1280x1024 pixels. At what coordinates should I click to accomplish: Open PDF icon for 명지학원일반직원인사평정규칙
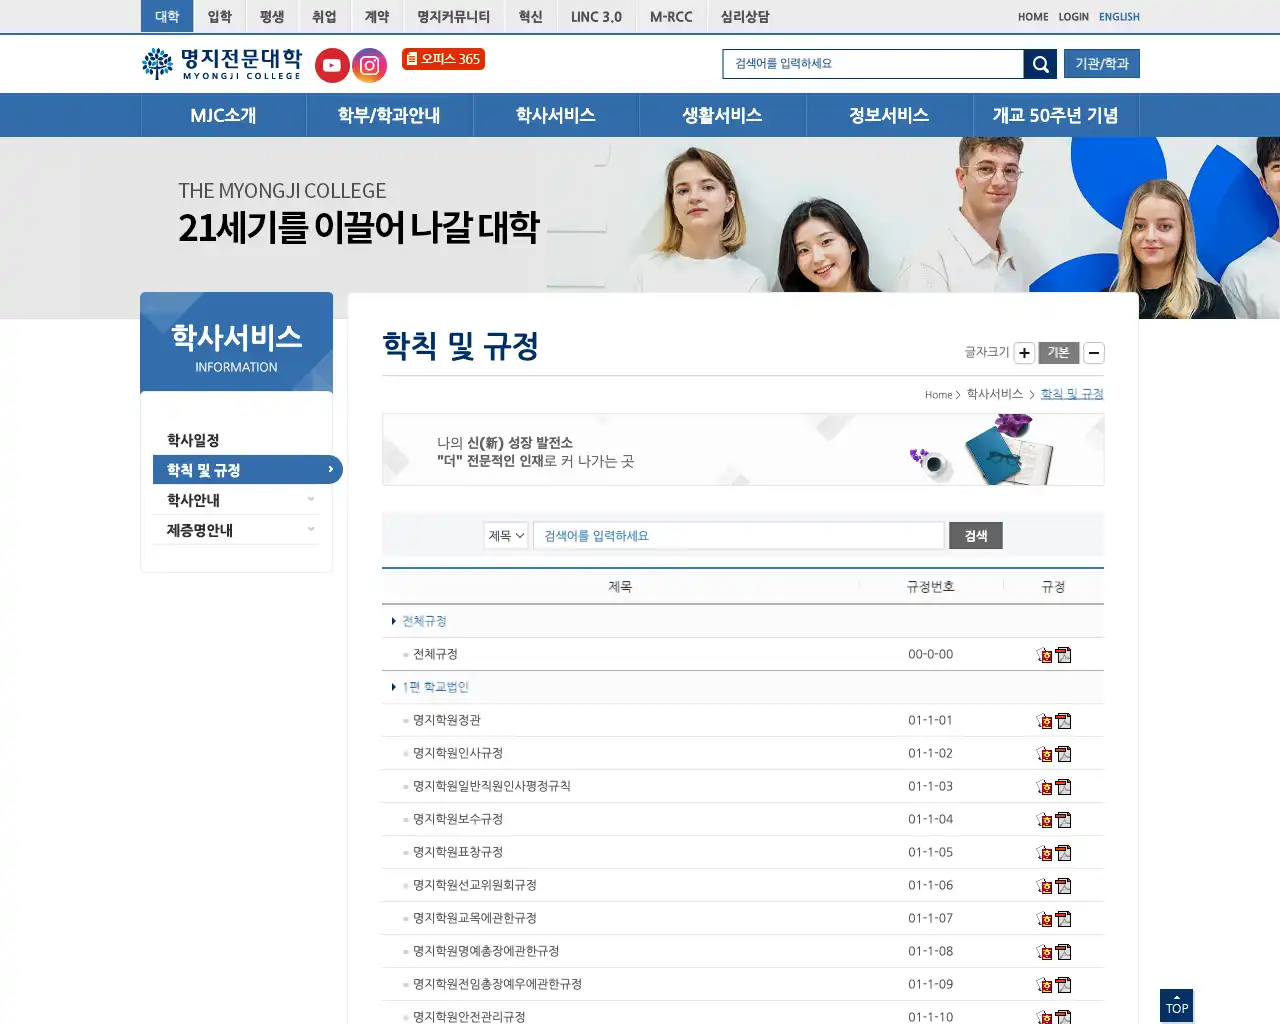[x=1063, y=787]
